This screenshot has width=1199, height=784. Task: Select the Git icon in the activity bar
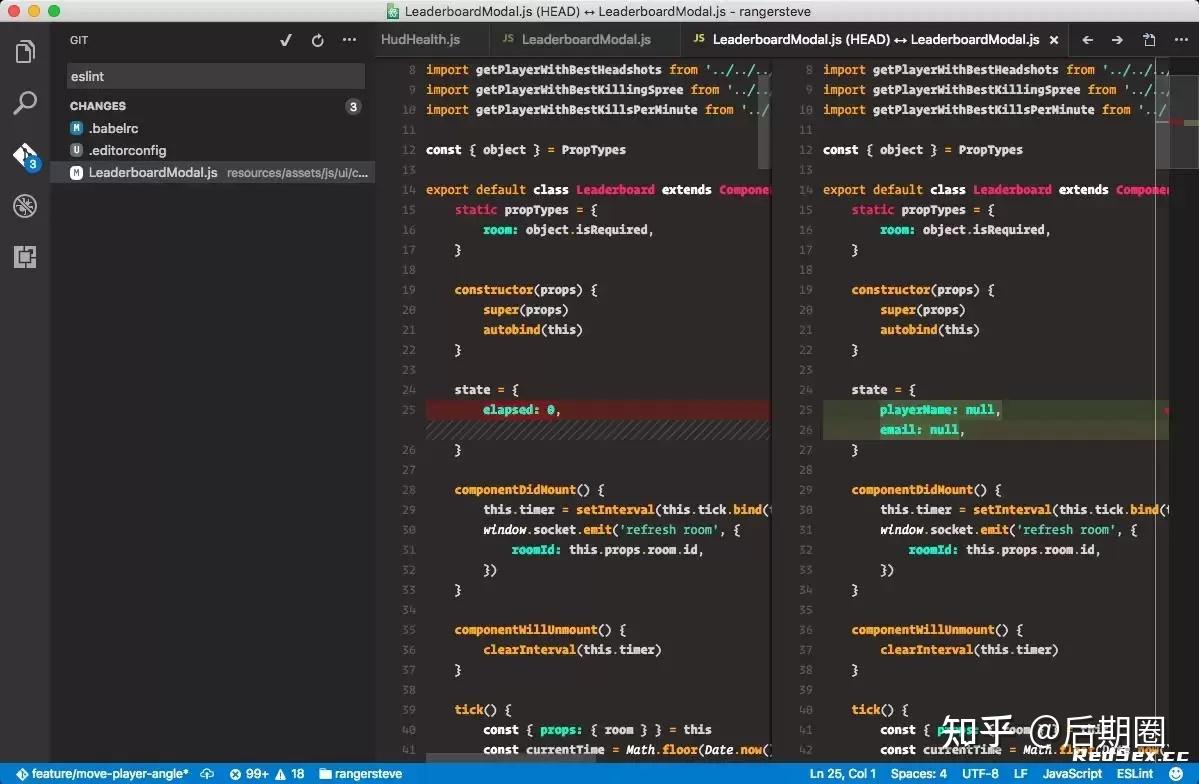[24, 155]
